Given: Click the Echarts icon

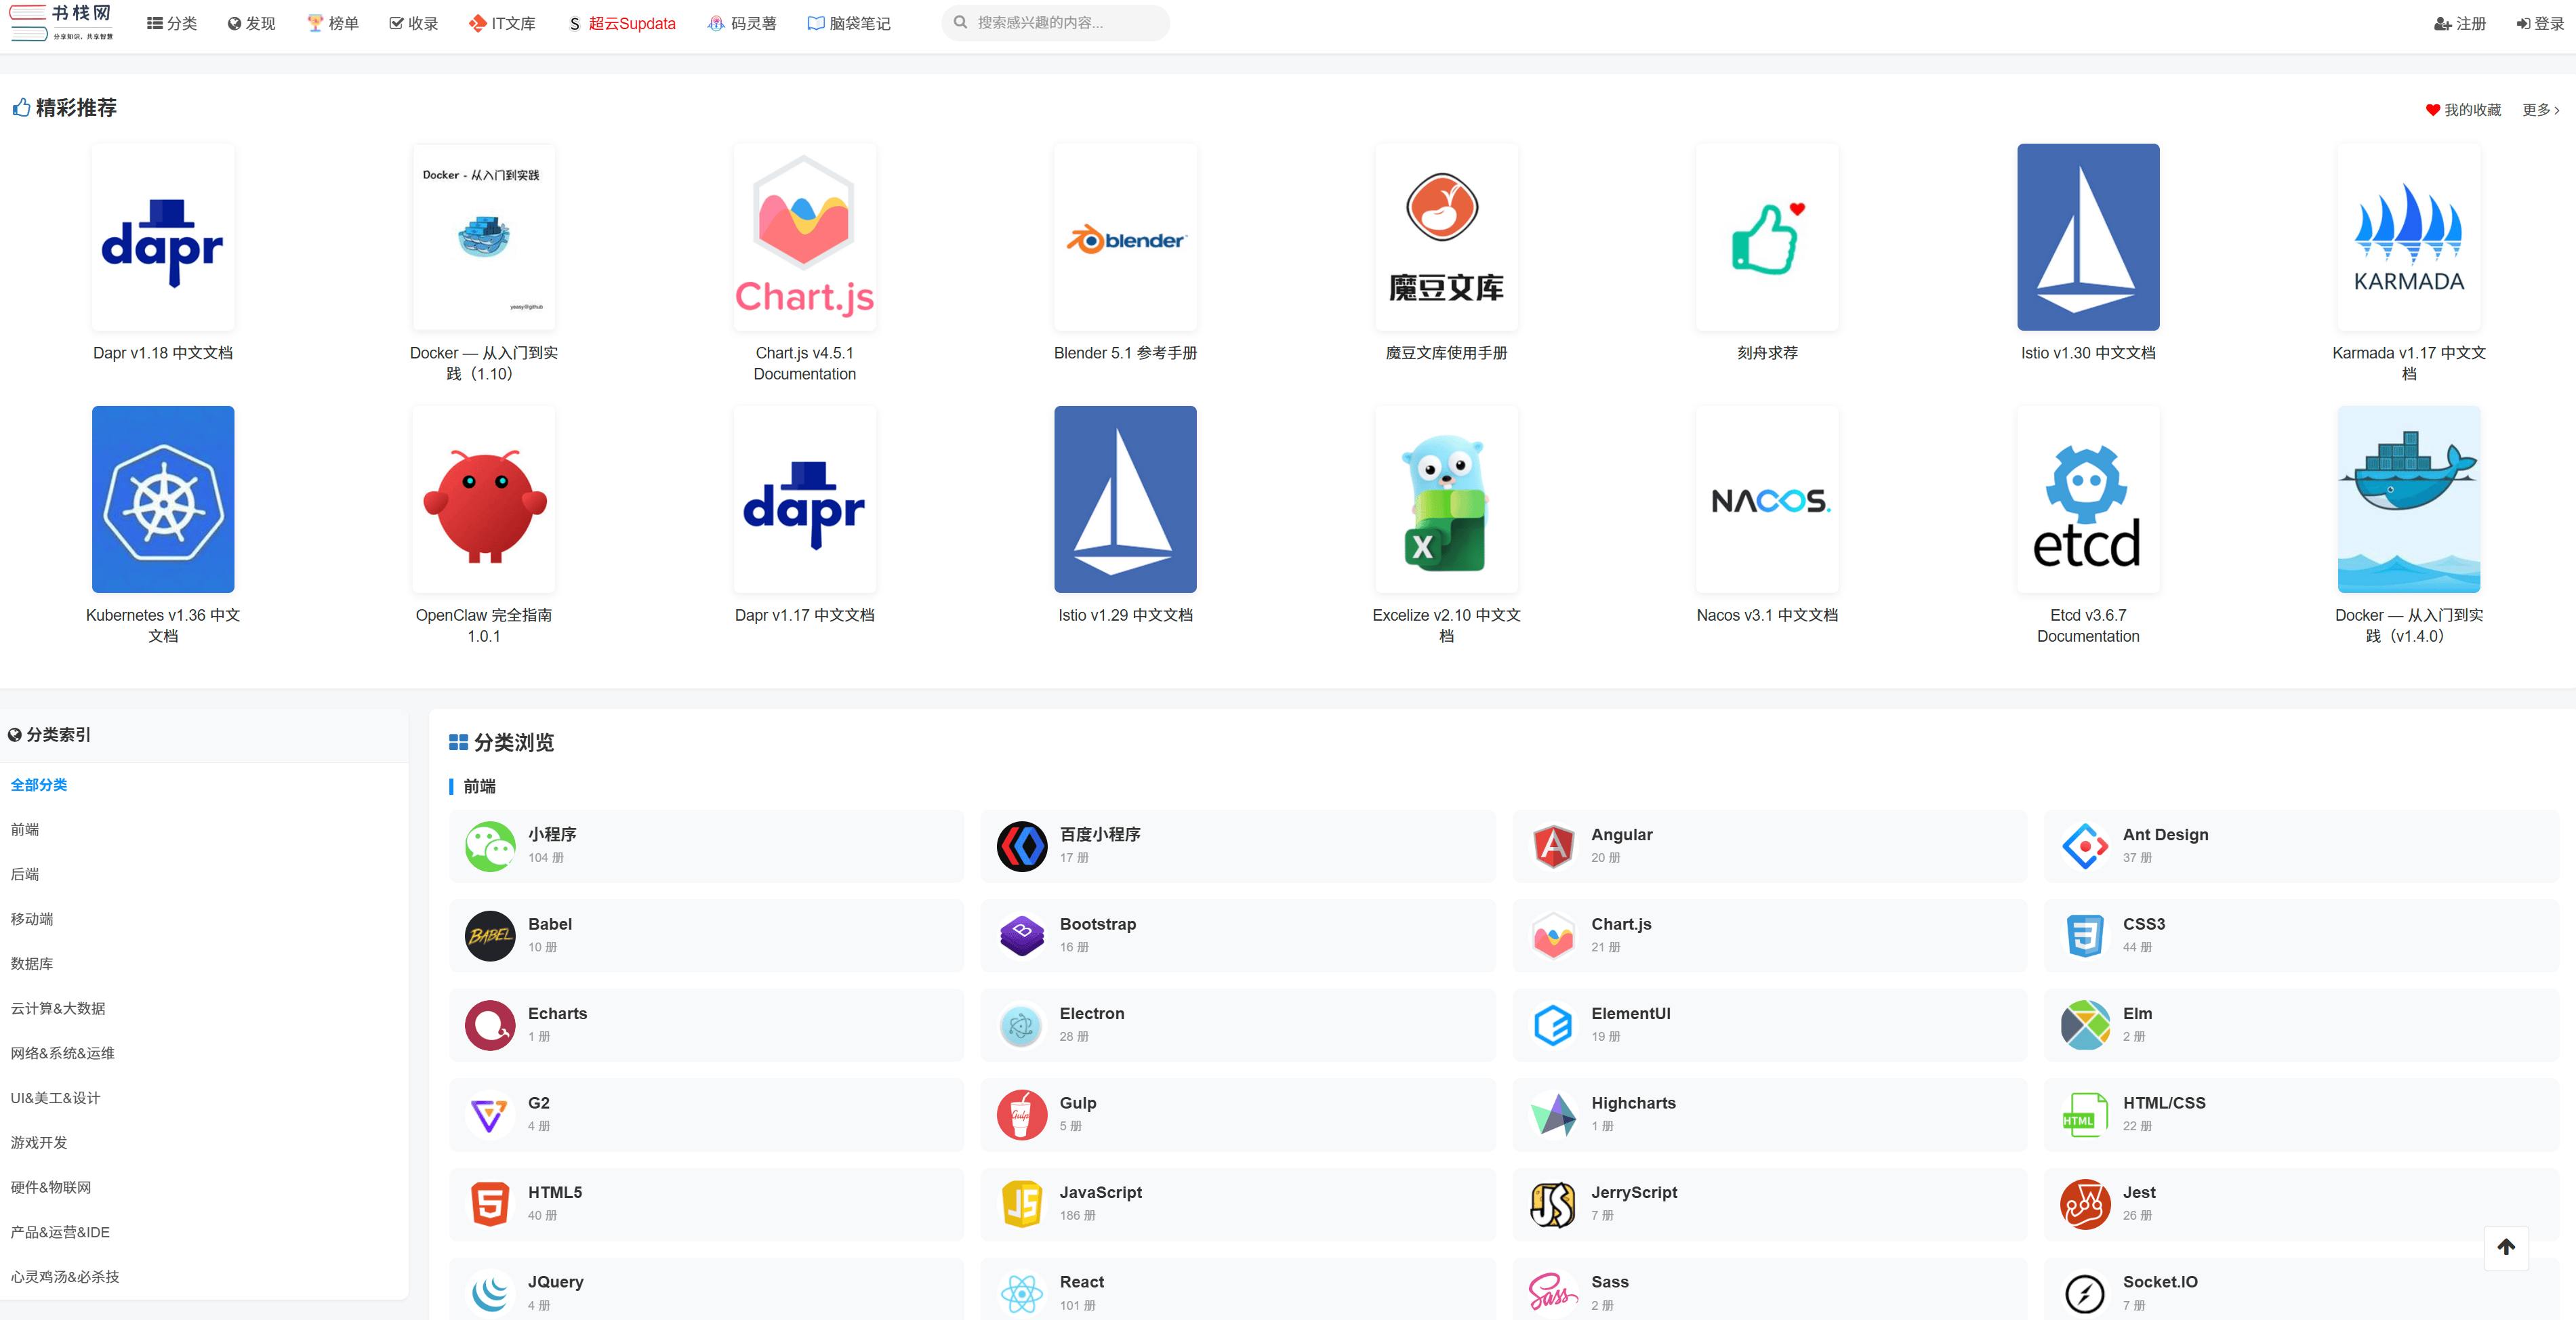Looking at the screenshot, I should click(x=490, y=1025).
